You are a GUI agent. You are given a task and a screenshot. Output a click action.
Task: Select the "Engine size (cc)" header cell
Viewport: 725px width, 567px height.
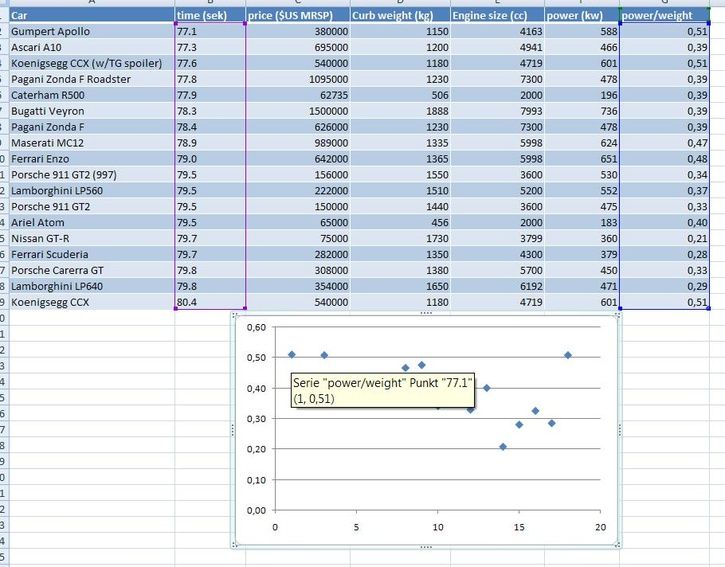[x=496, y=16]
